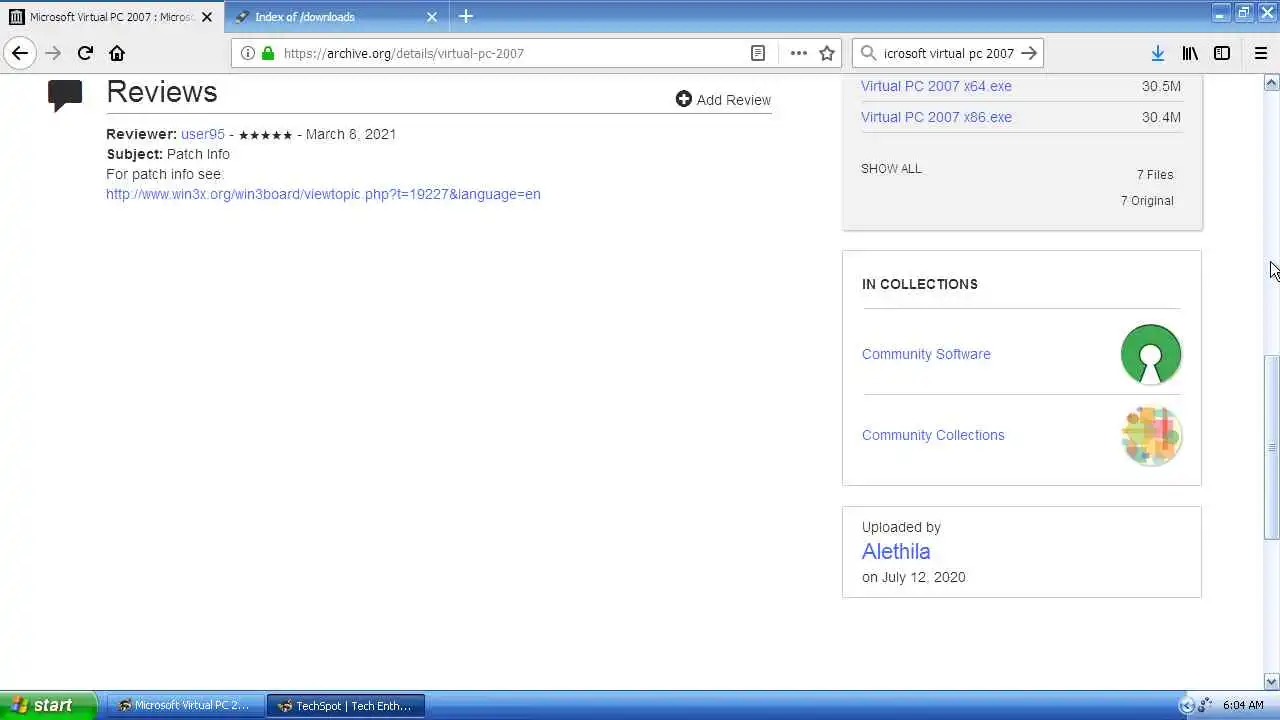
Task: Click the search magnifier icon
Action: pos(868,53)
